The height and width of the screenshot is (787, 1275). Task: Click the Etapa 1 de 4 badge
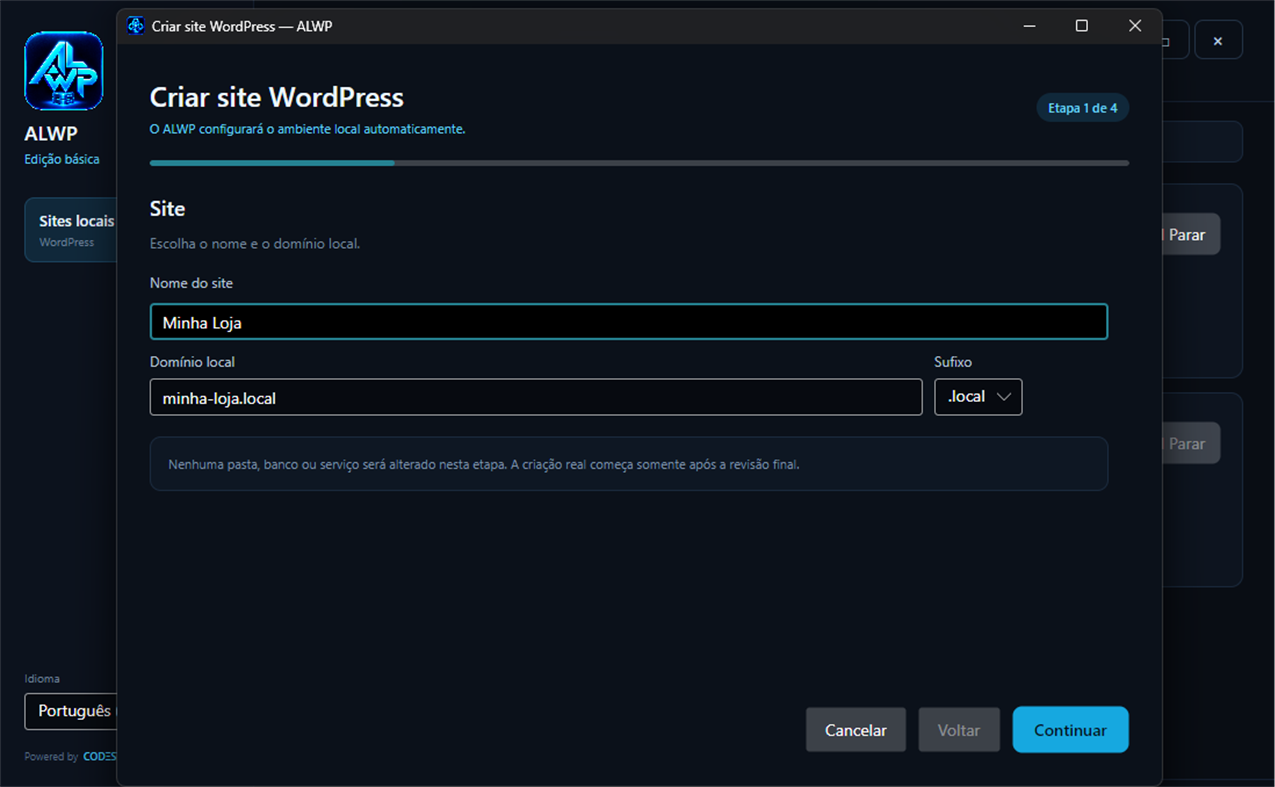pyautogui.click(x=1083, y=108)
